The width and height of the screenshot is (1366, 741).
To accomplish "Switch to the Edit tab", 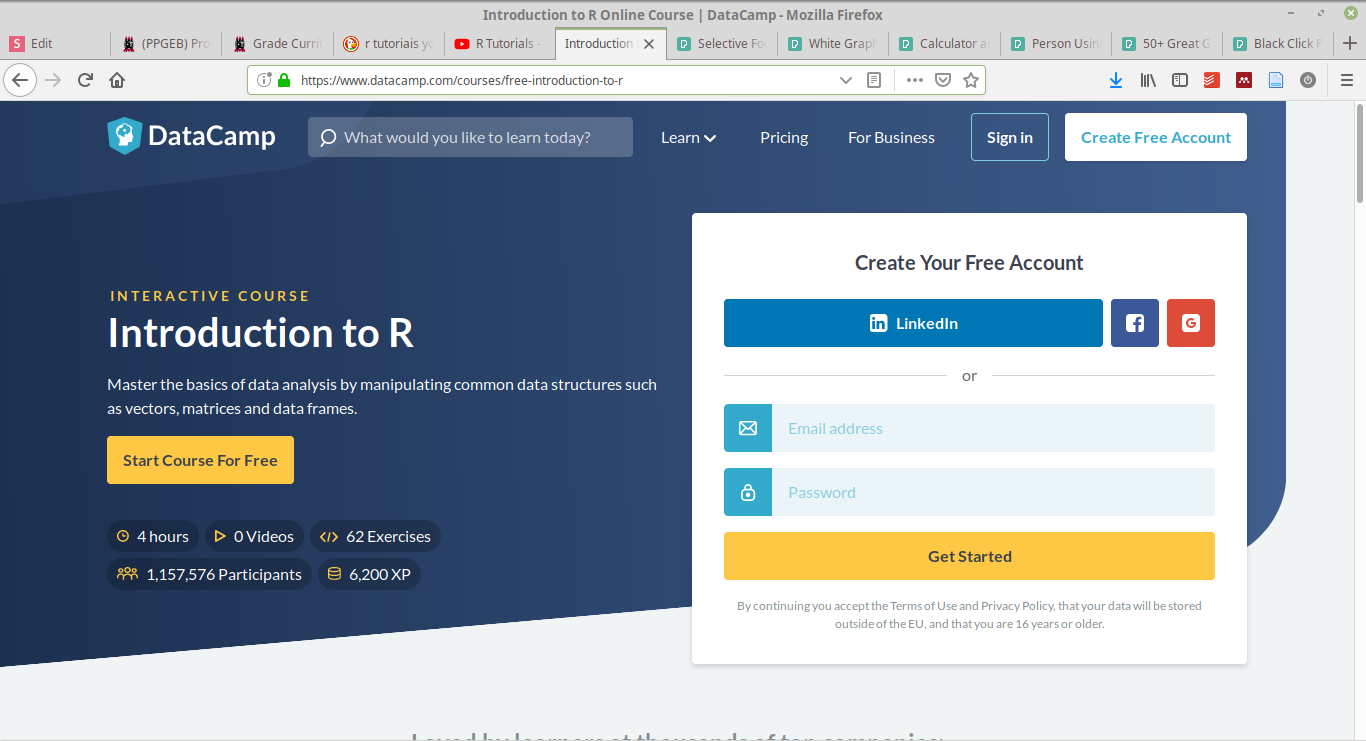I will (x=55, y=44).
